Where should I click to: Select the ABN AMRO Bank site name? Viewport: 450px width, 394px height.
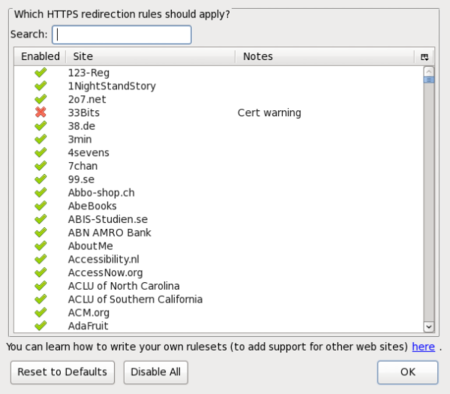tap(110, 233)
